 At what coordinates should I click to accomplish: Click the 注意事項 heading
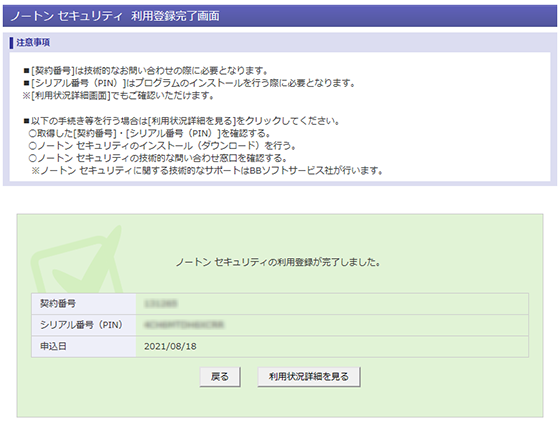pyautogui.click(x=33, y=42)
